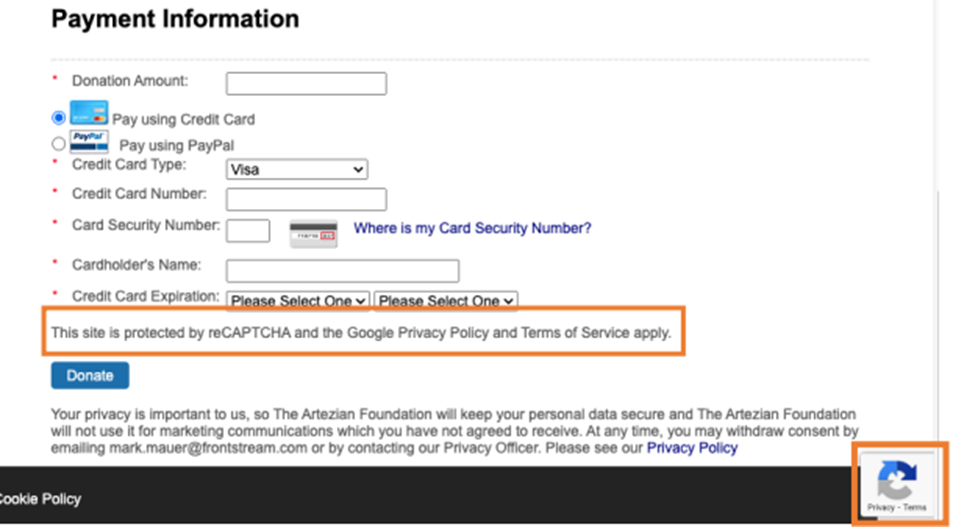Click the Donation Amount field
The image size is (953, 527).
(306, 84)
